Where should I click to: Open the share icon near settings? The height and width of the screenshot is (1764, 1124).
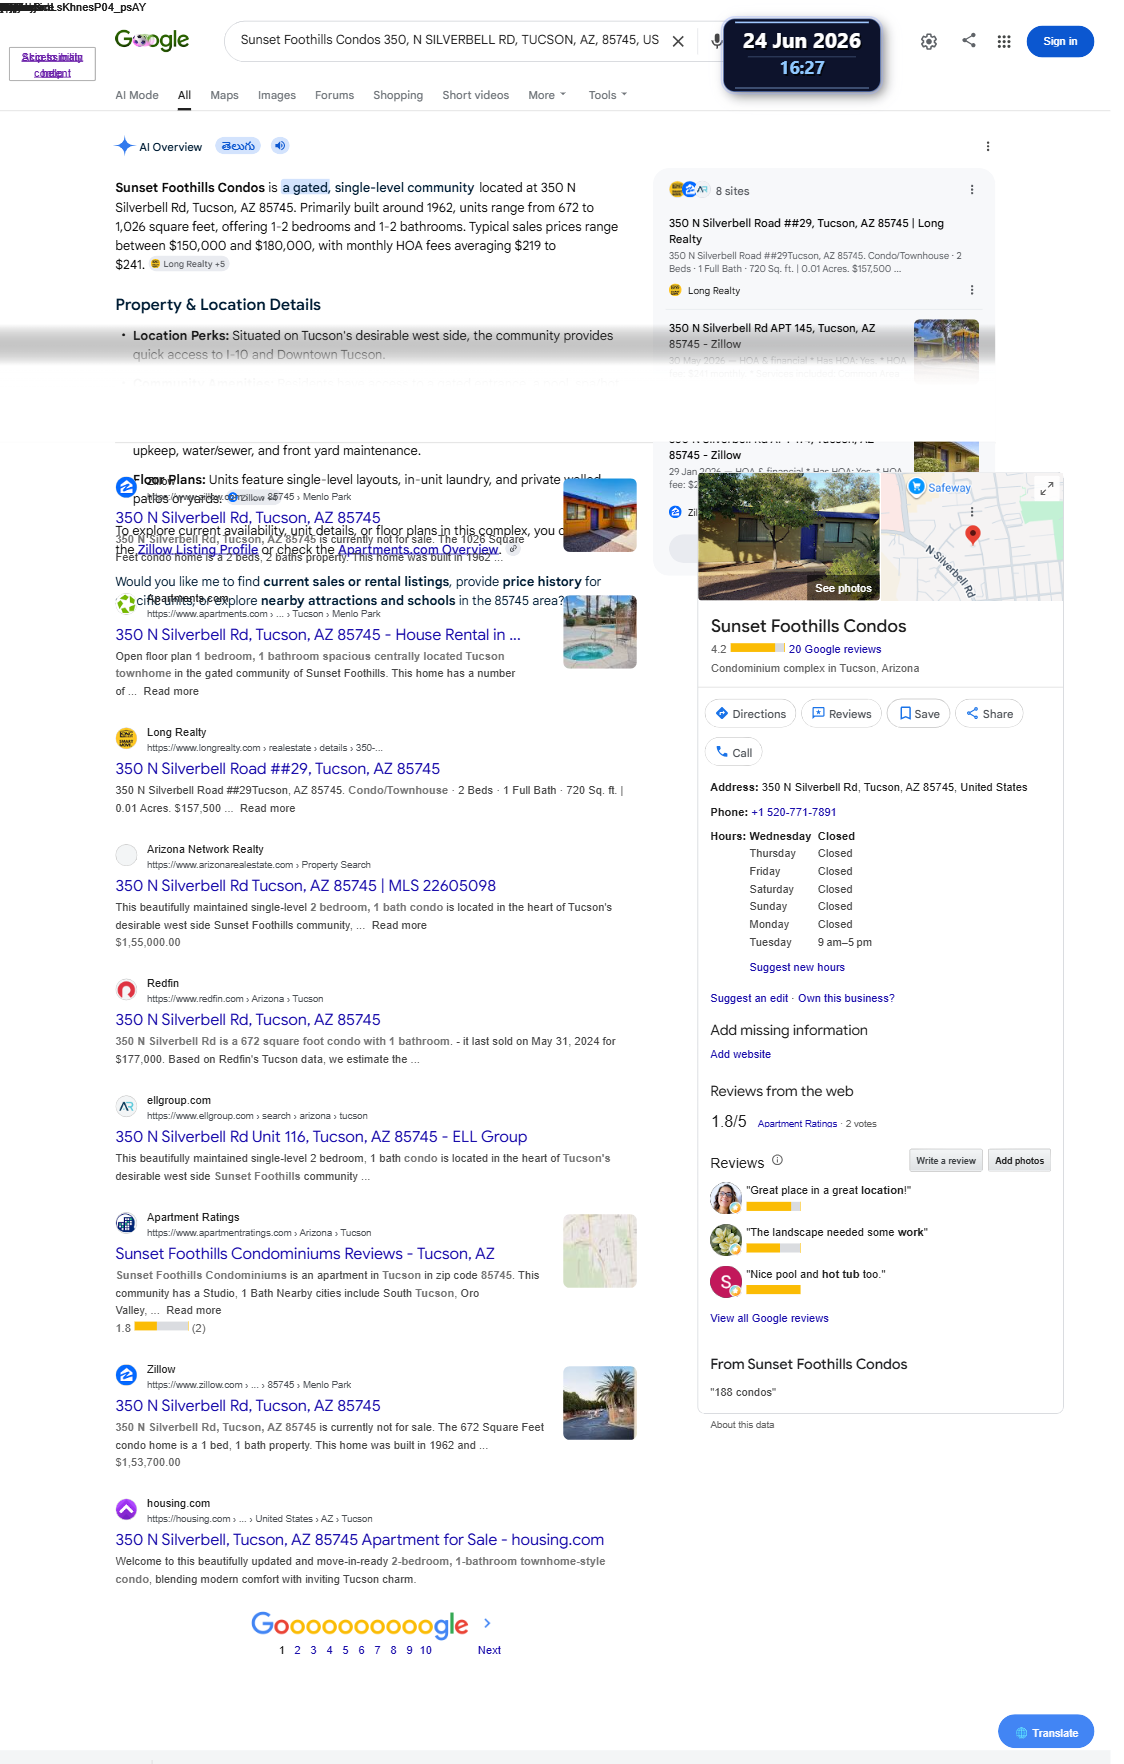coord(969,40)
